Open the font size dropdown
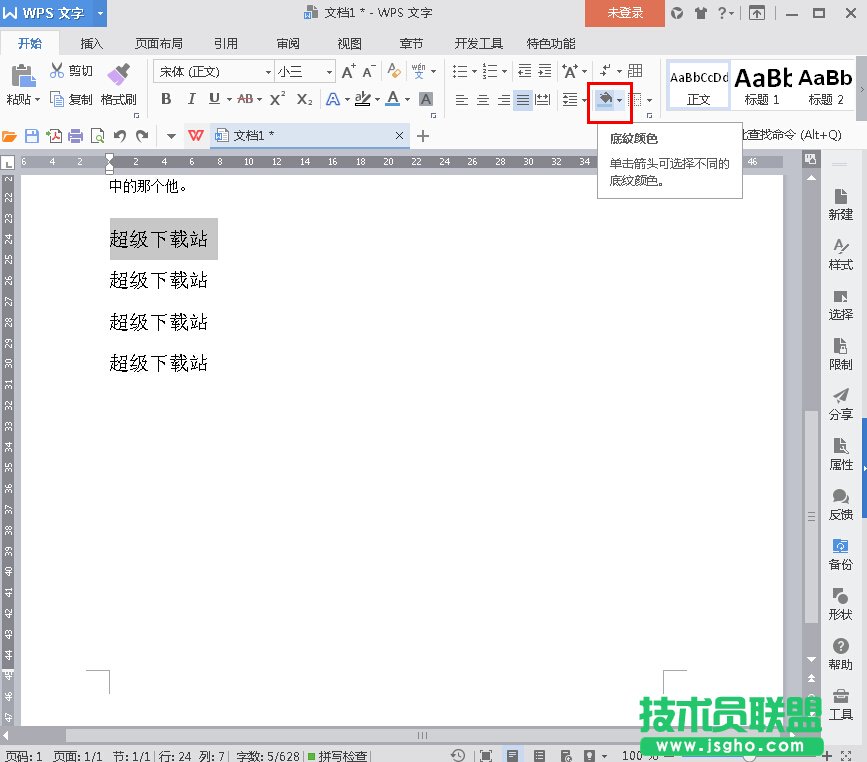This screenshot has height=762, width=867. [x=329, y=72]
